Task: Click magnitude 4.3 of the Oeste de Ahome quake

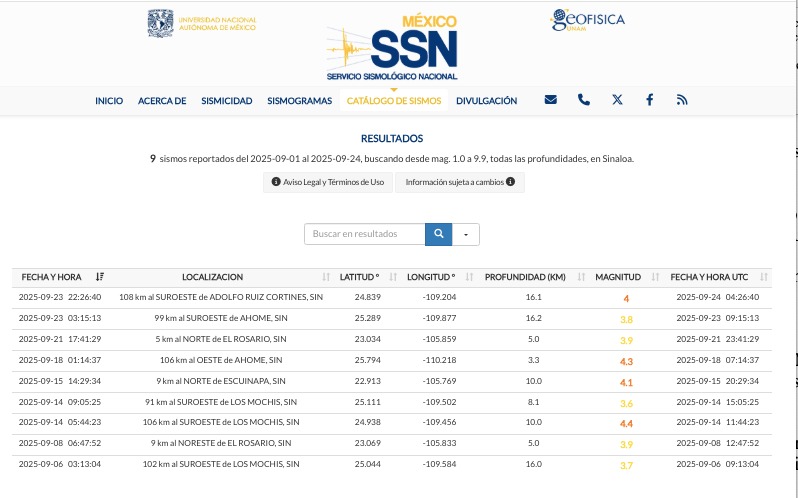Action: point(626,362)
